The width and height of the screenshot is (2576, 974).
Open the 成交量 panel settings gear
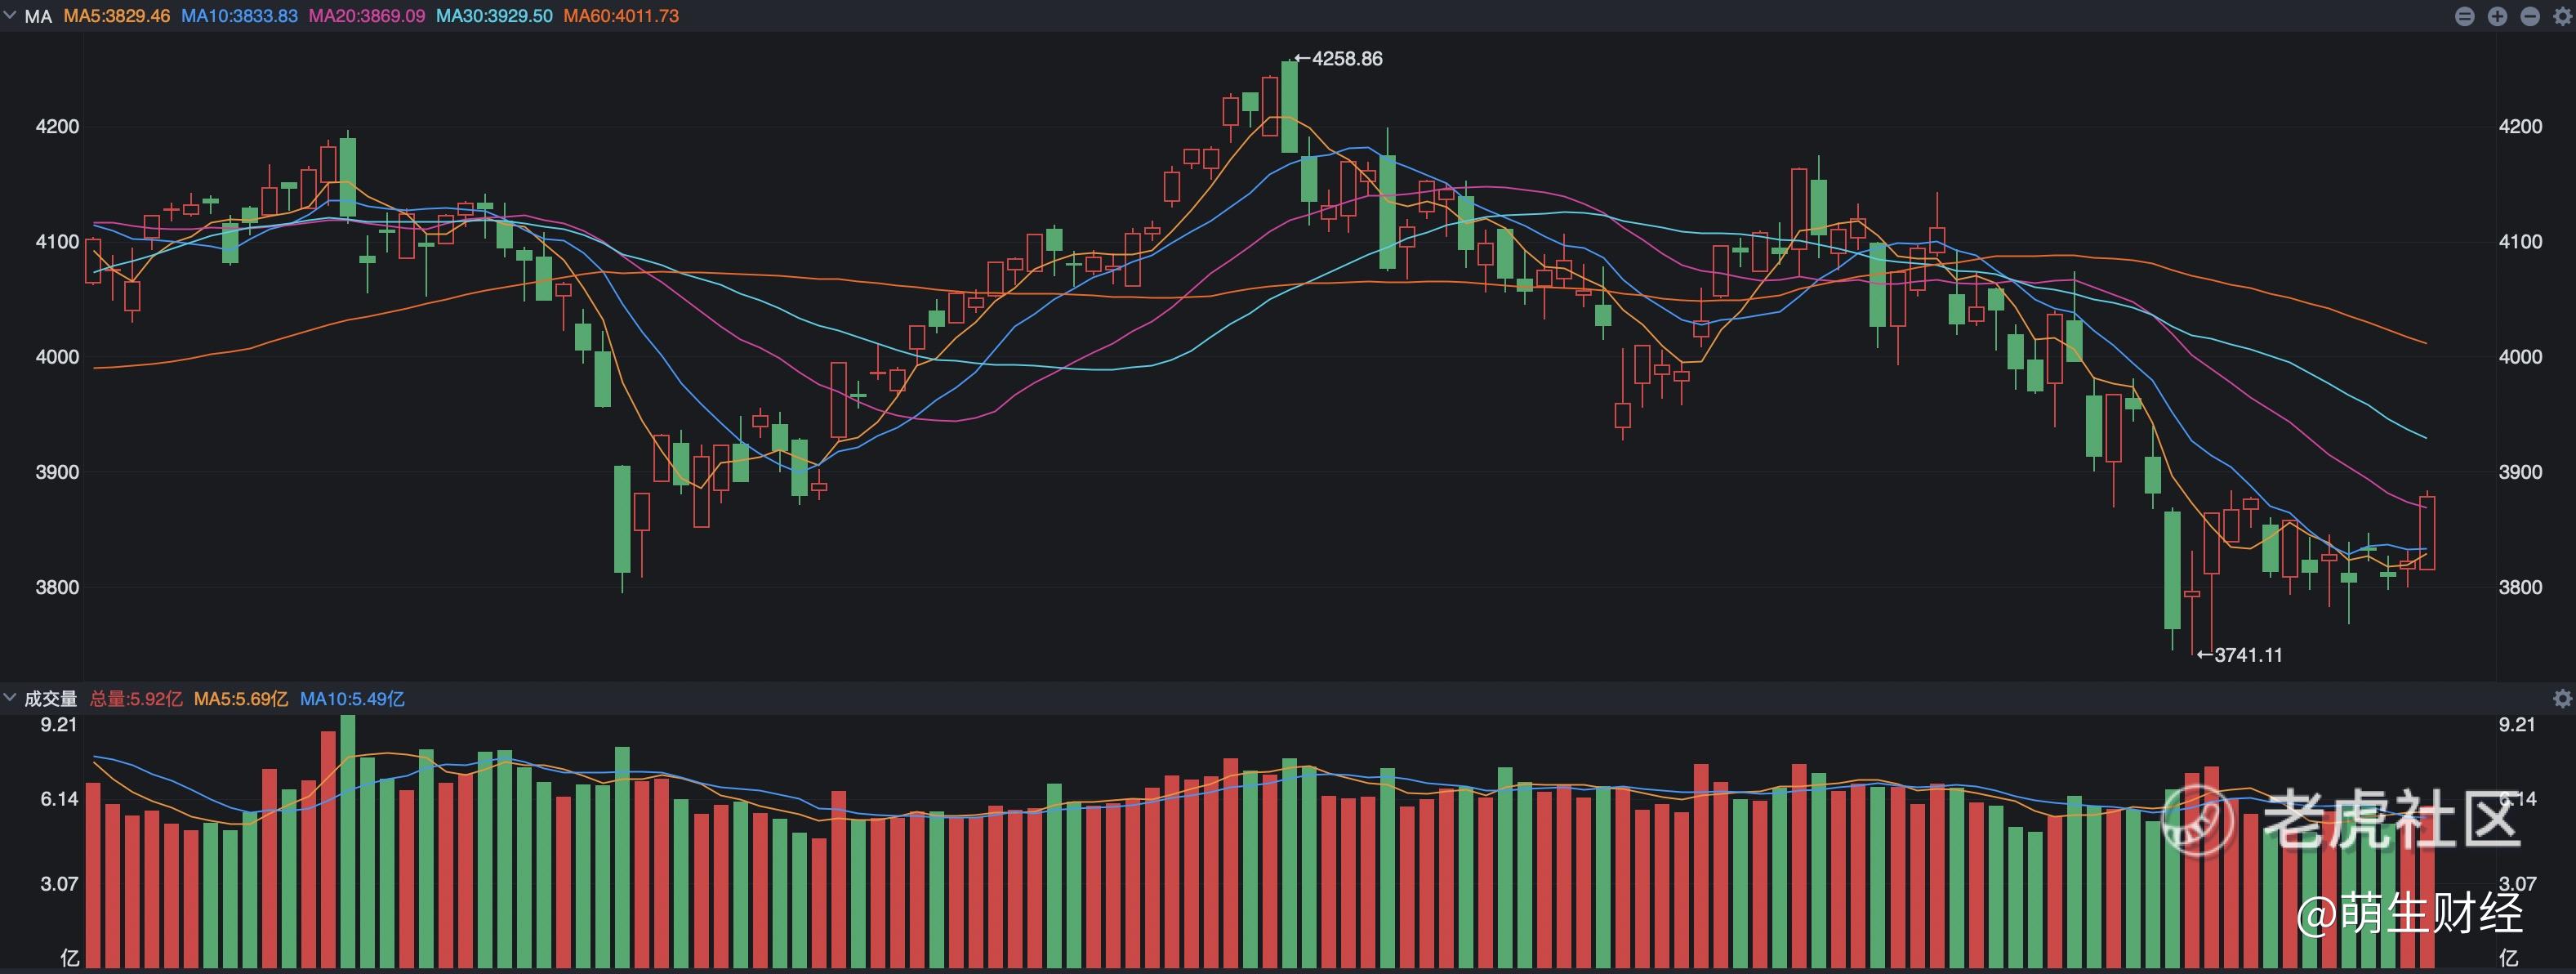pos(2562,699)
